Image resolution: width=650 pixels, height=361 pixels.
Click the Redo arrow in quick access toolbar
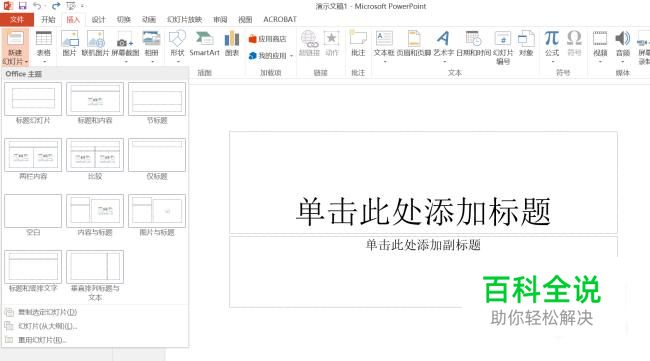(56, 6)
